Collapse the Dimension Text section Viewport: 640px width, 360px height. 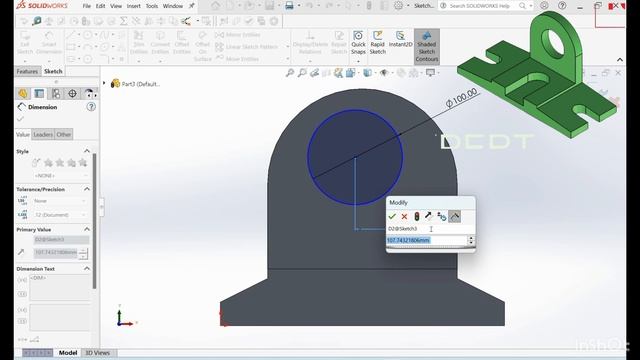(x=87, y=269)
